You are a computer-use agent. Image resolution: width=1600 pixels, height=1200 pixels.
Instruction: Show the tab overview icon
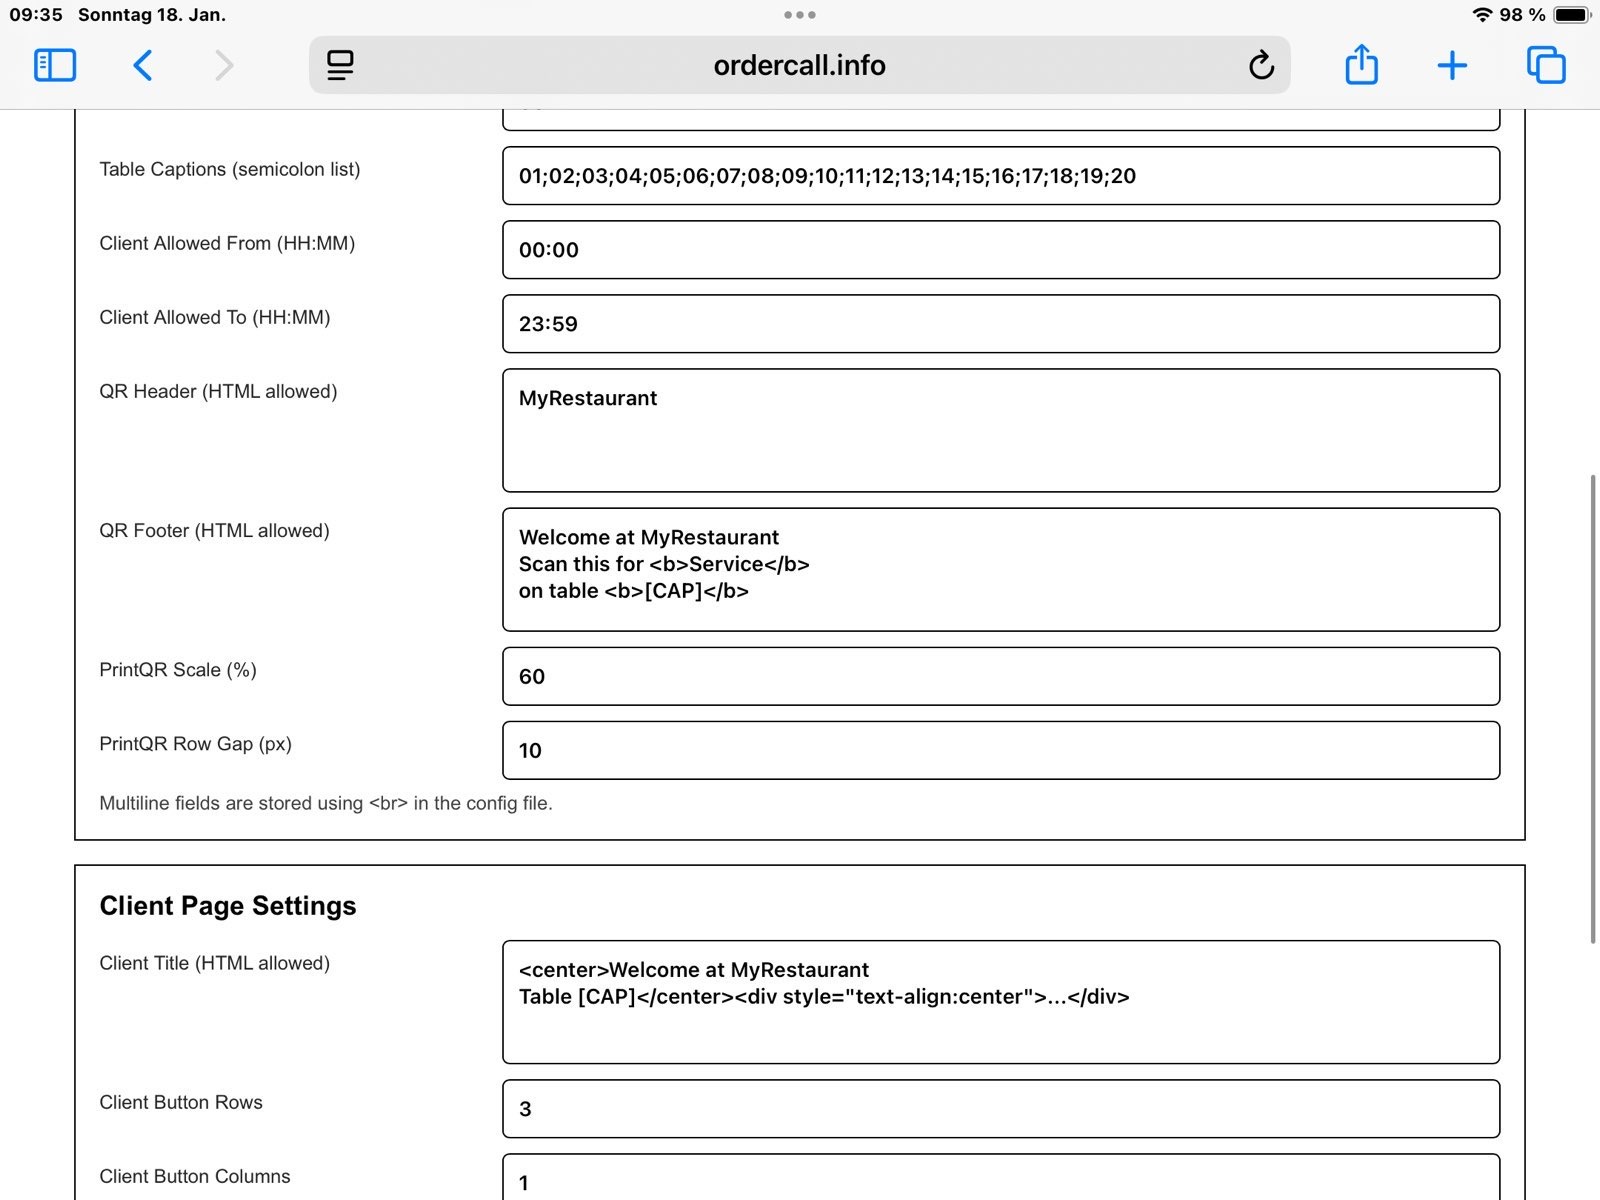point(1545,65)
